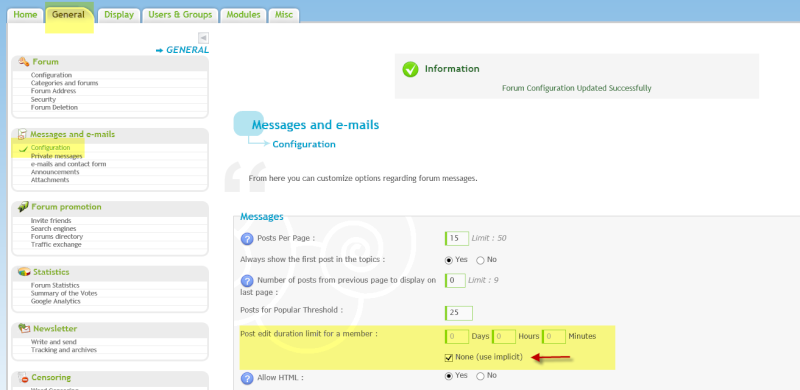Open Search engines link
This screenshot has height=390, width=800.
[x=53, y=229]
